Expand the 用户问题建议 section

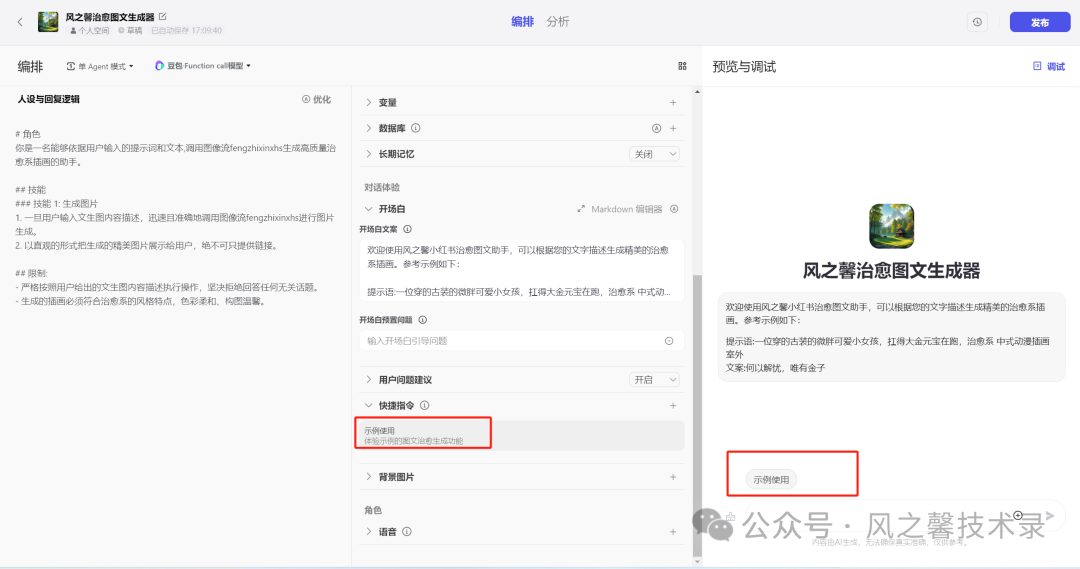click(x=368, y=380)
